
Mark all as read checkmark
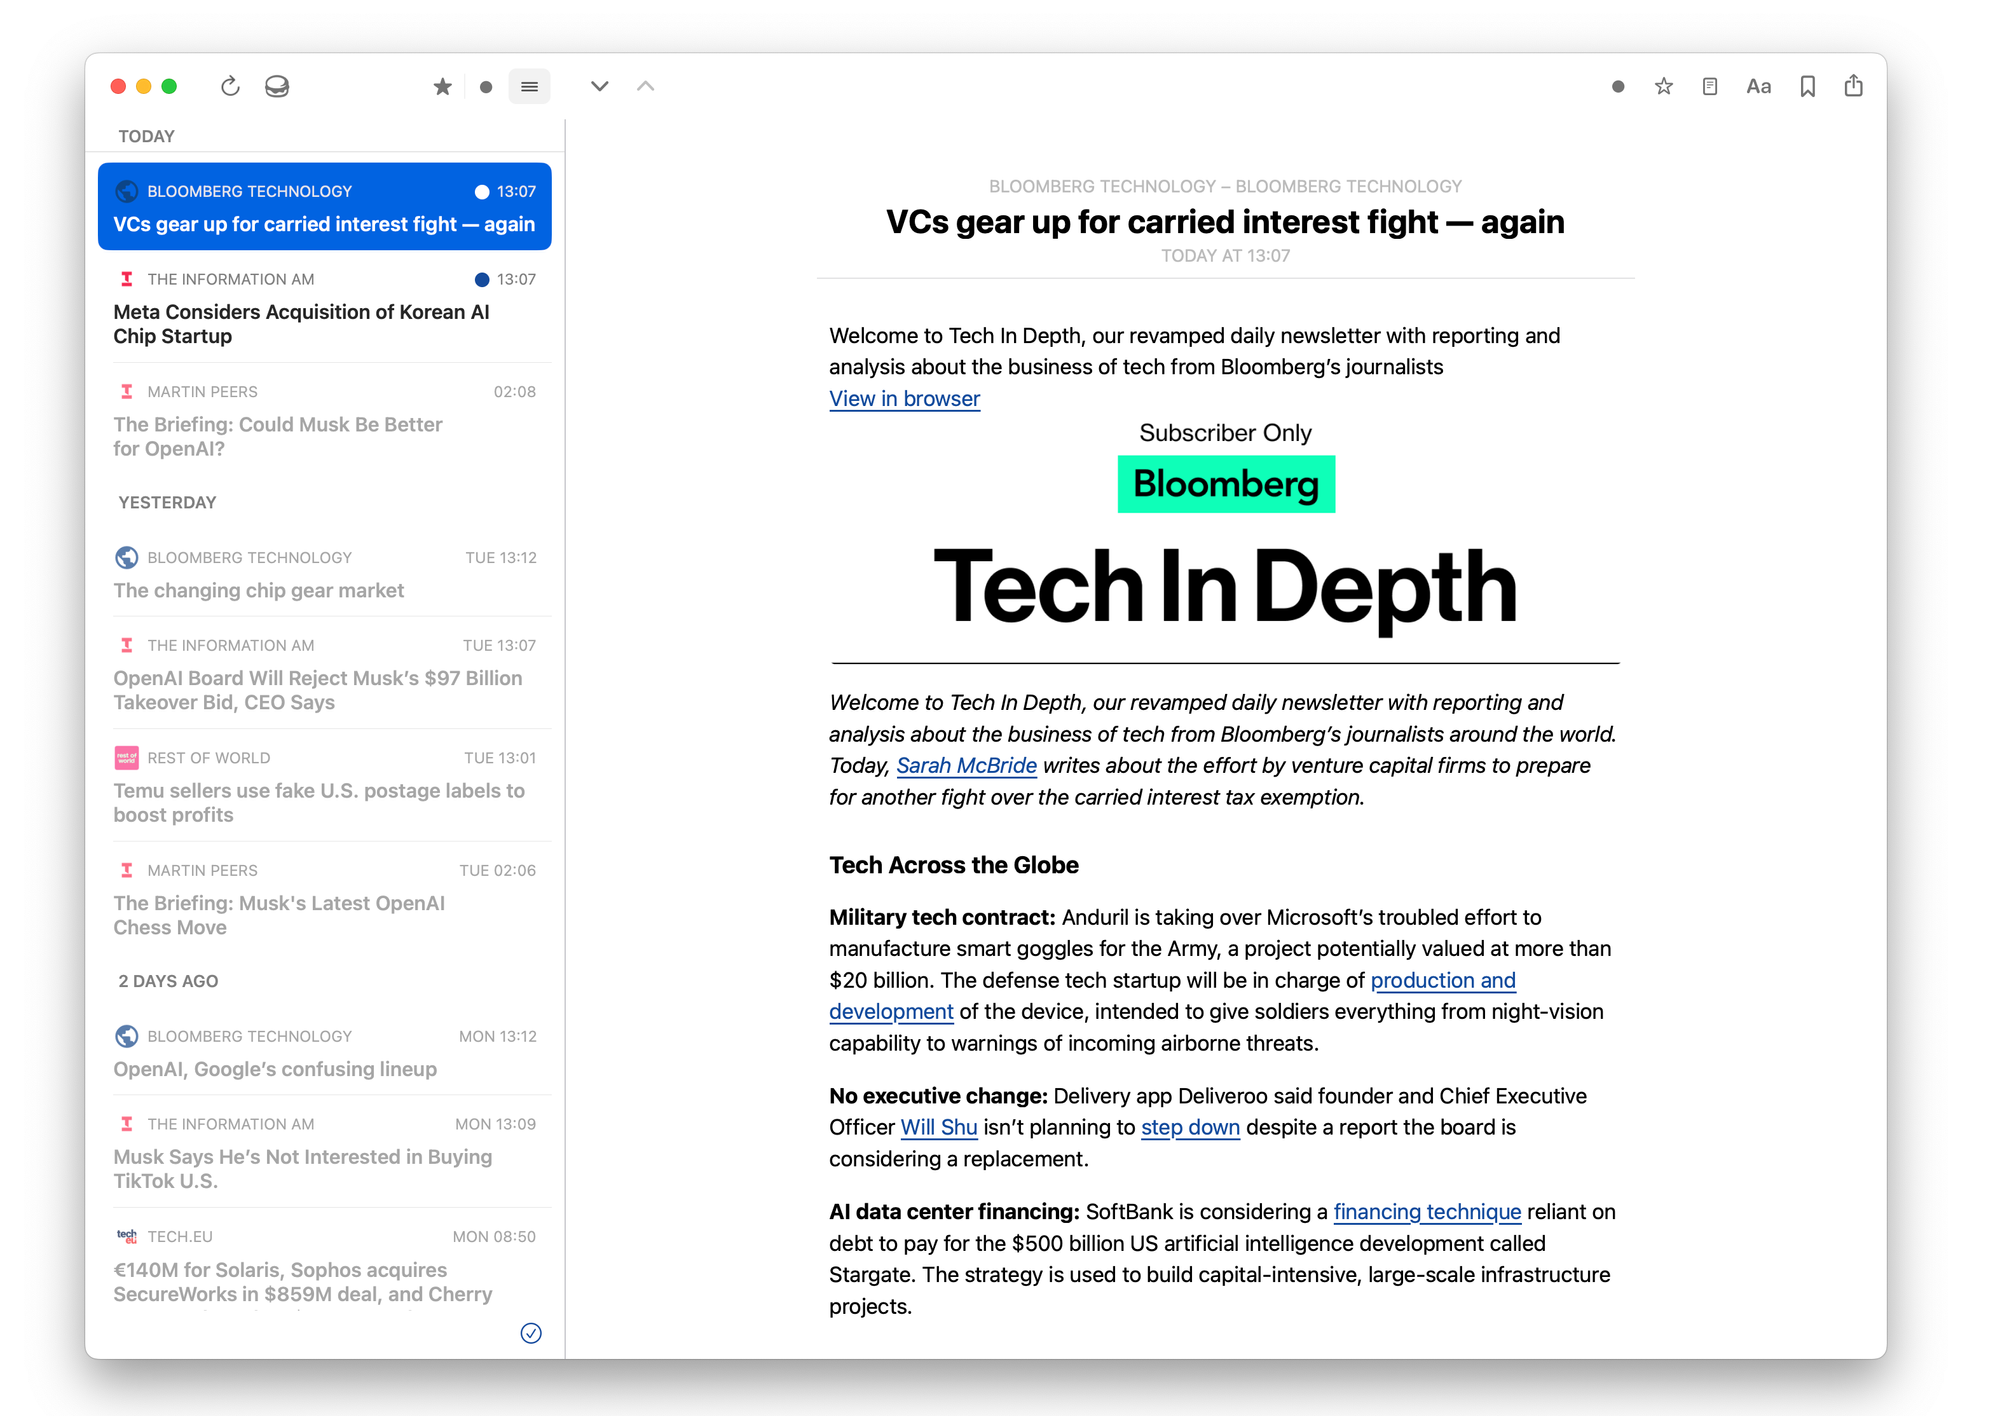click(531, 1333)
